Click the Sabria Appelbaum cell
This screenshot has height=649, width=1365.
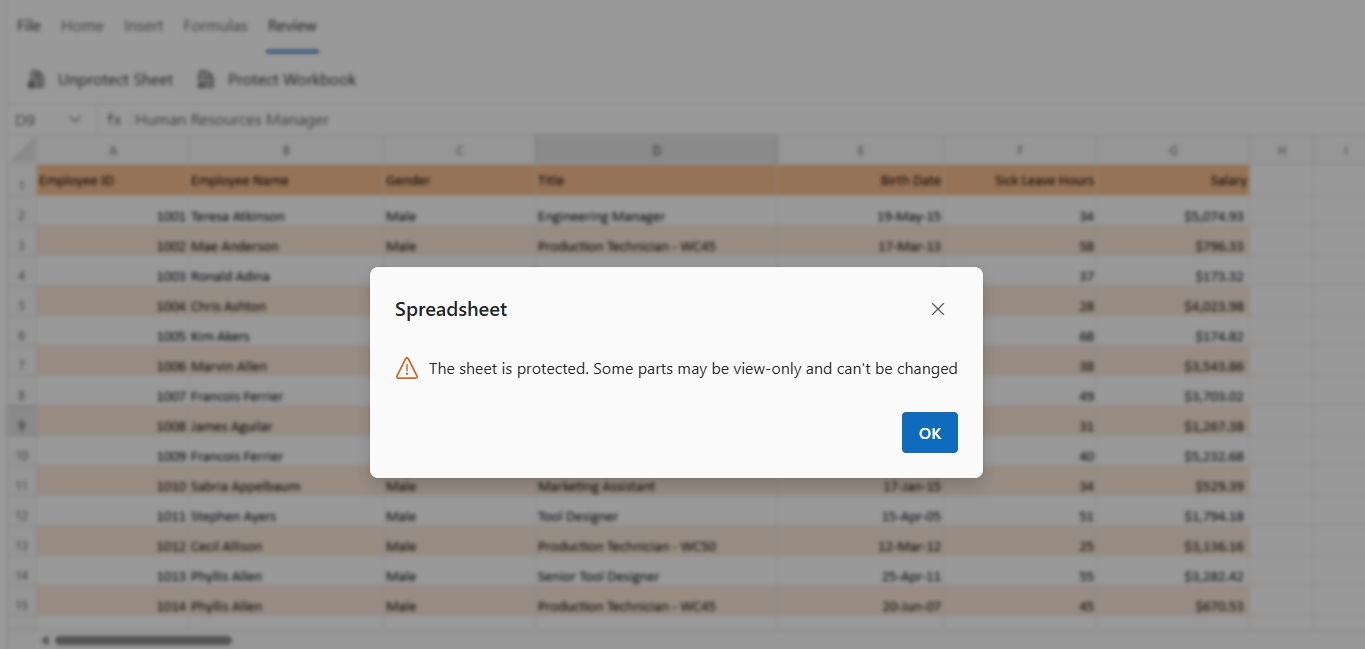(x=286, y=486)
